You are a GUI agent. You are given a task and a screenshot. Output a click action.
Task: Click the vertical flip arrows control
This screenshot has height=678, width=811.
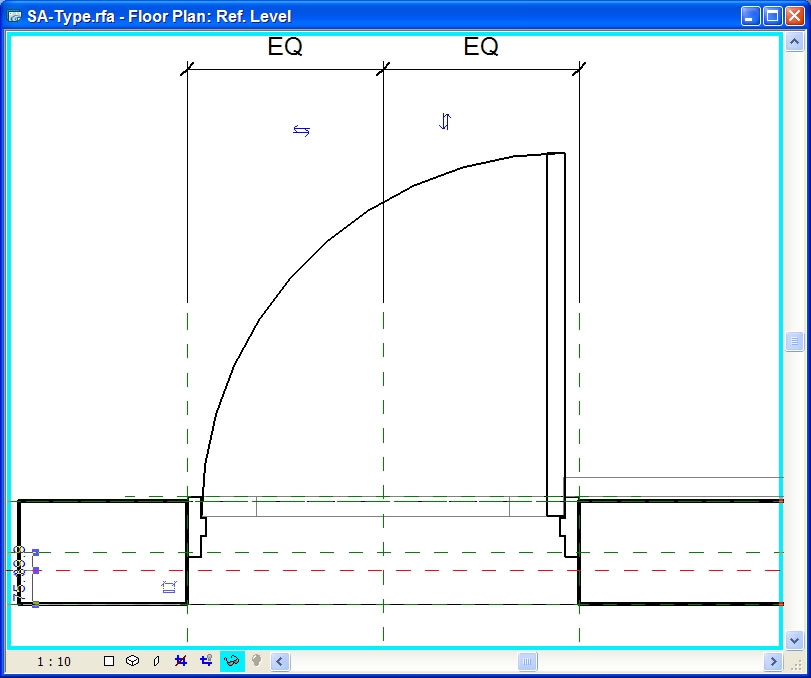click(x=445, y=122)
